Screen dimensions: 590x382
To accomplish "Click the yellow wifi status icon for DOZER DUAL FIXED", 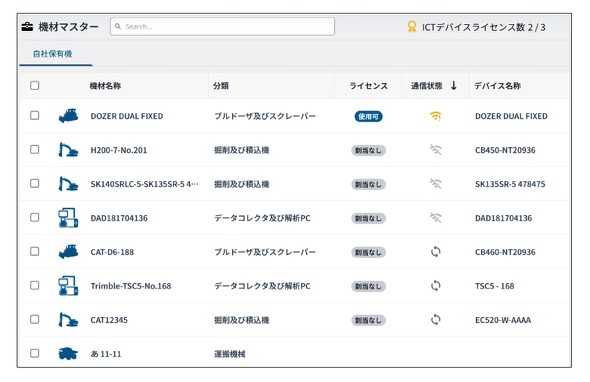I will point(435,116).
